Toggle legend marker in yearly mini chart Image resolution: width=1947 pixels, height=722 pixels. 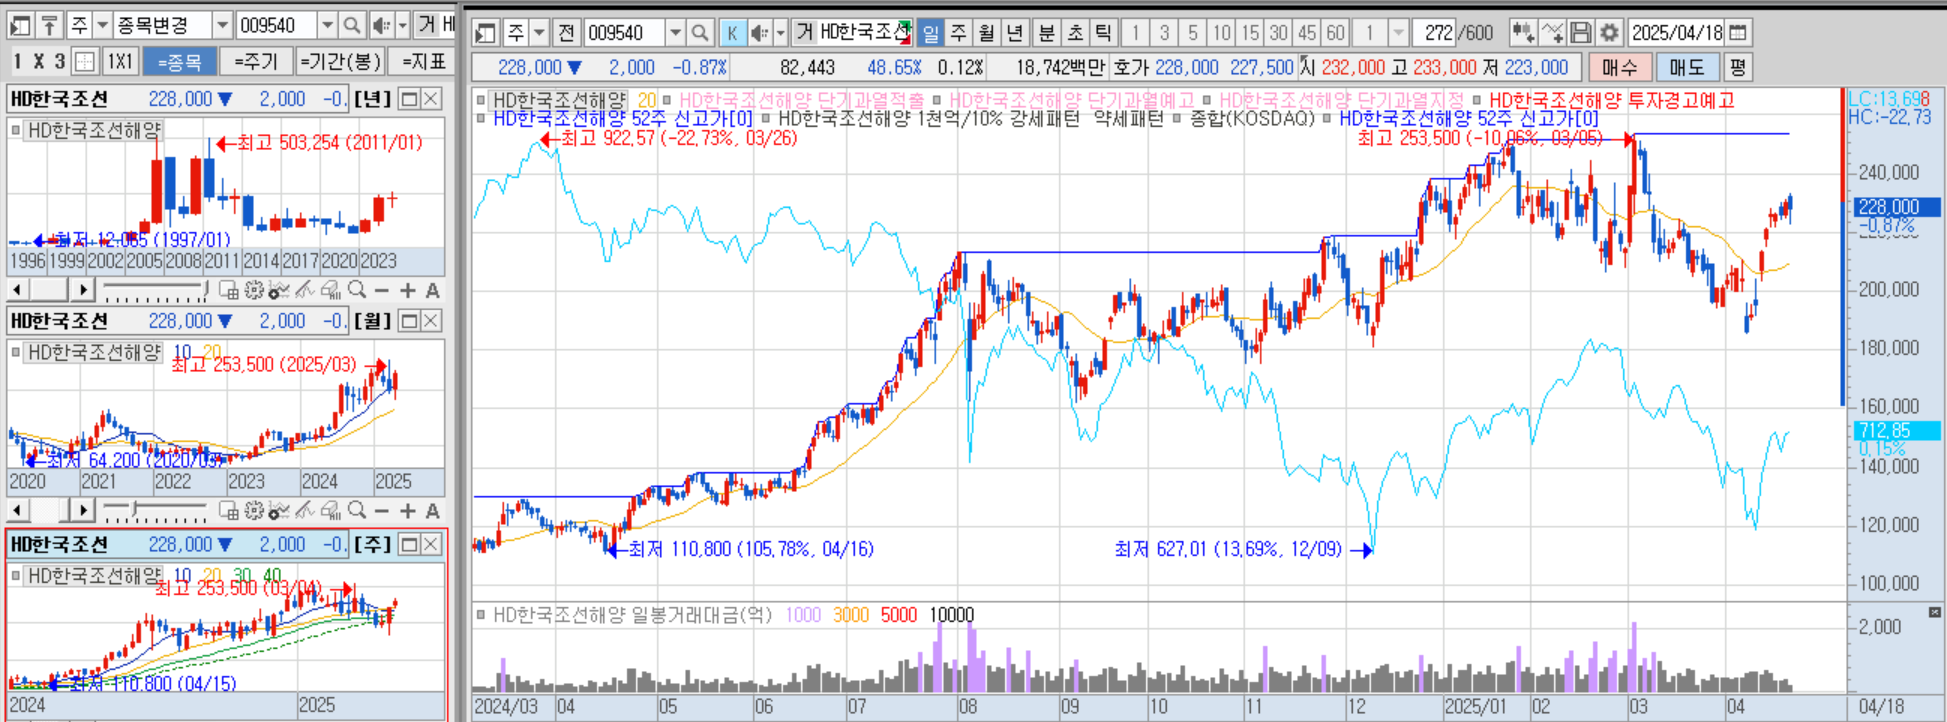pos(16,130)
